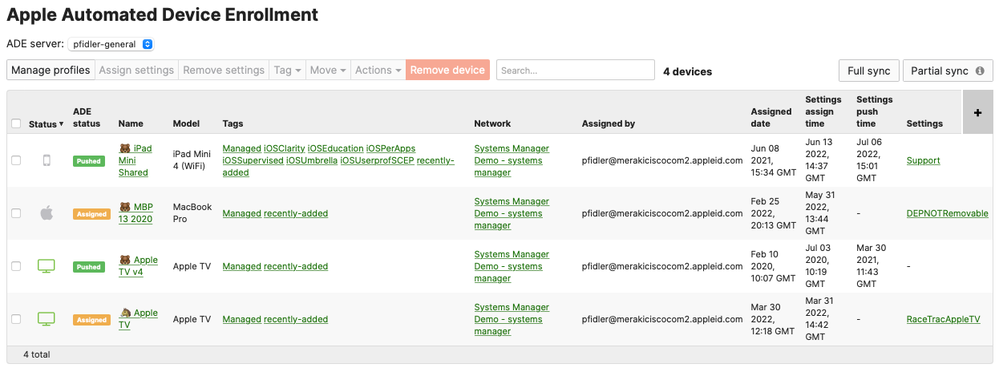Viewport: 999px width, 368px height.
Task: Click Manage profiles button
Action: click(50, 70)
